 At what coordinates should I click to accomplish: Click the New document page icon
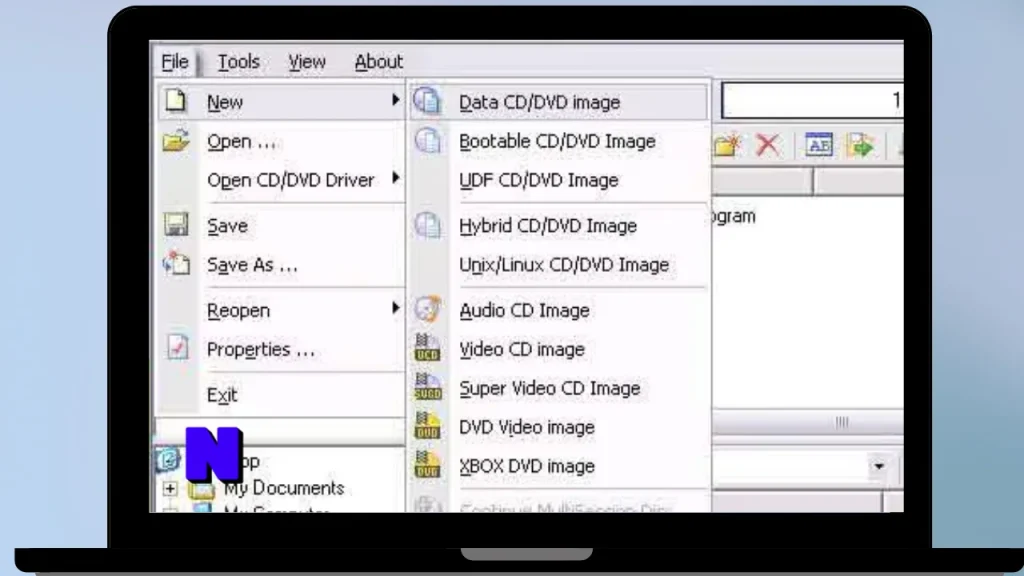(x=175, y=101)
